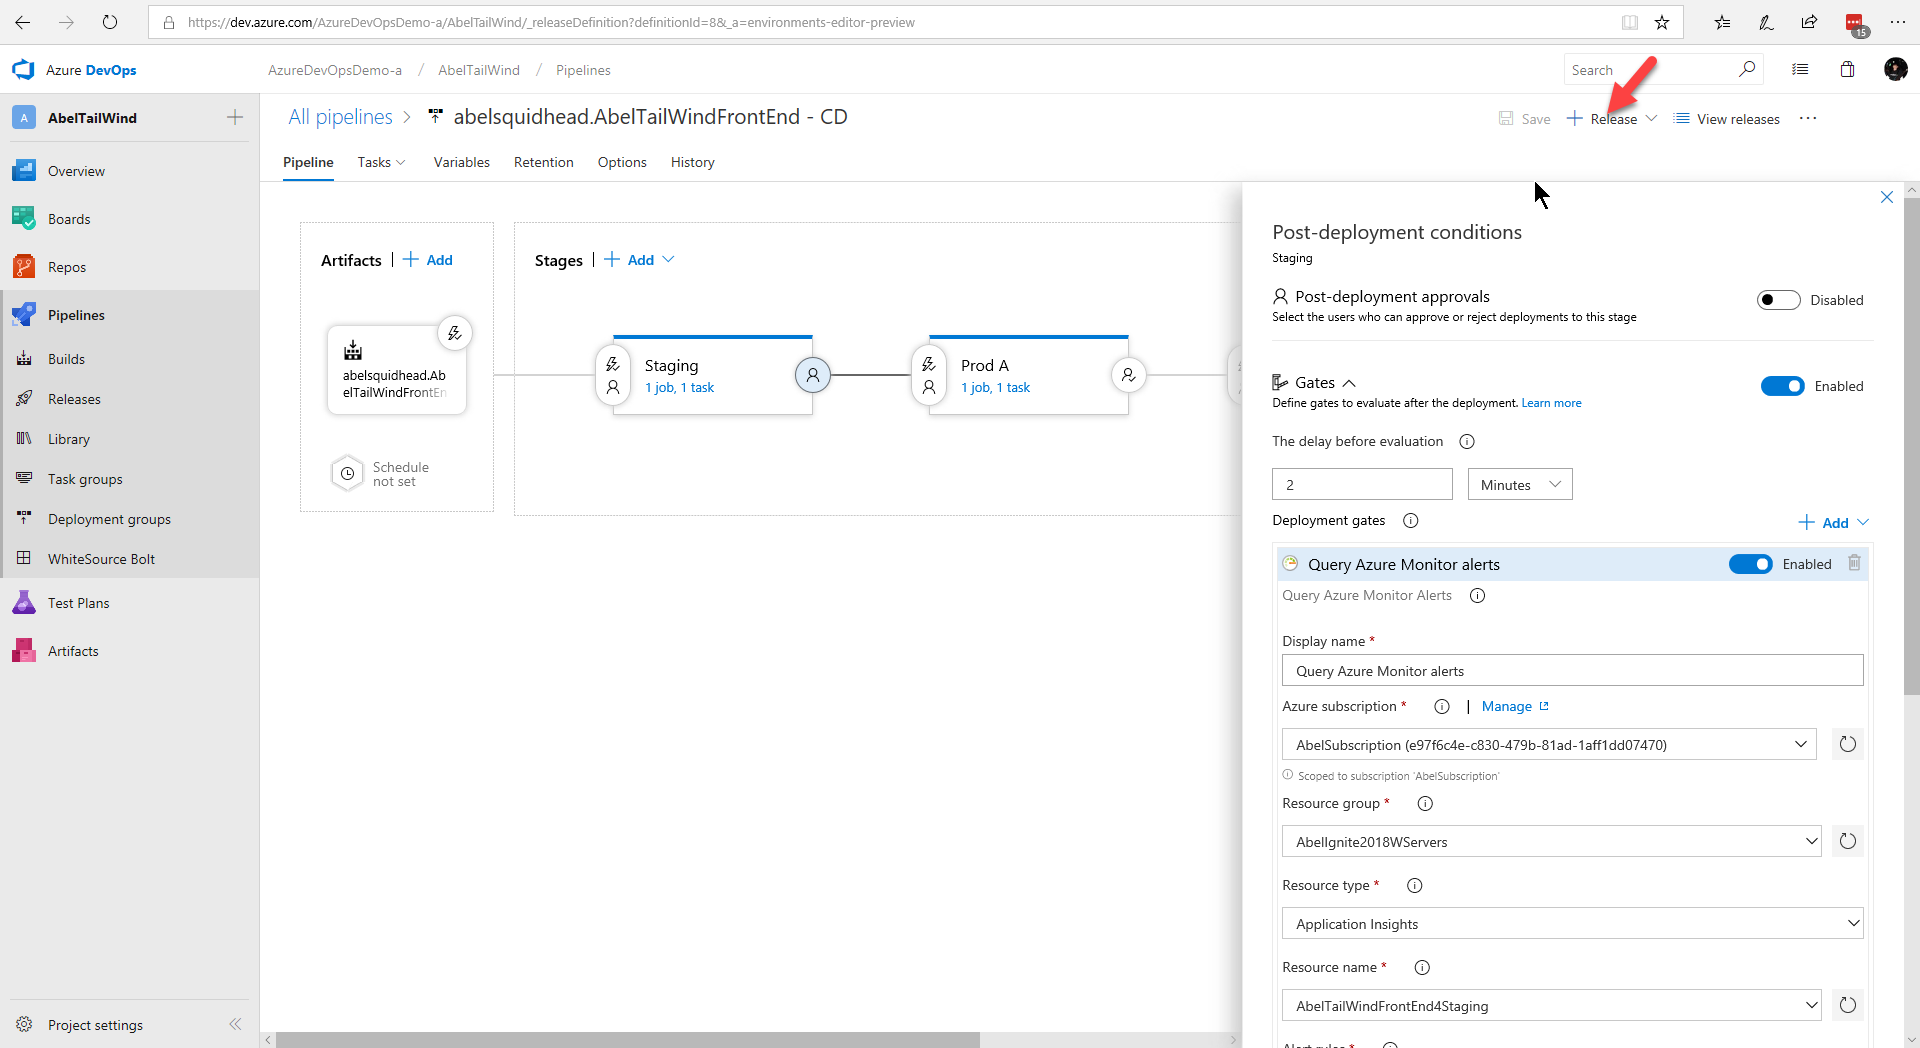This screenshot has width=1920, height=1048.
Task: Add a new artifact
Action: click(428, 260)
